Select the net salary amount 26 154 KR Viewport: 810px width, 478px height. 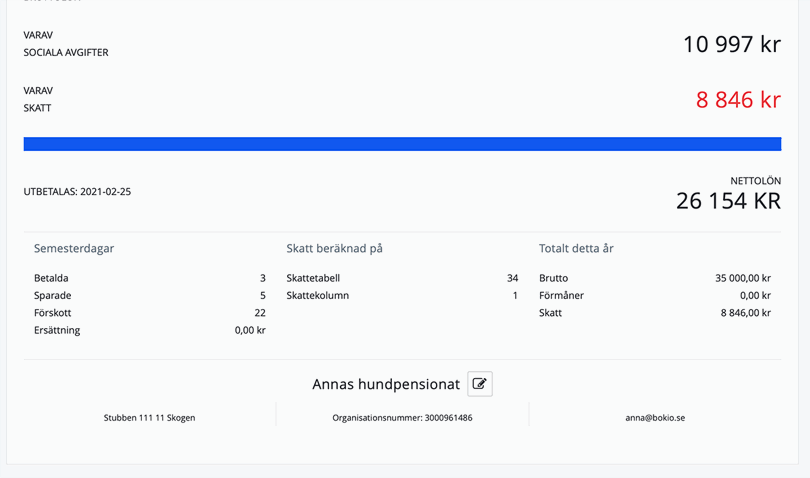click(727, 201)
